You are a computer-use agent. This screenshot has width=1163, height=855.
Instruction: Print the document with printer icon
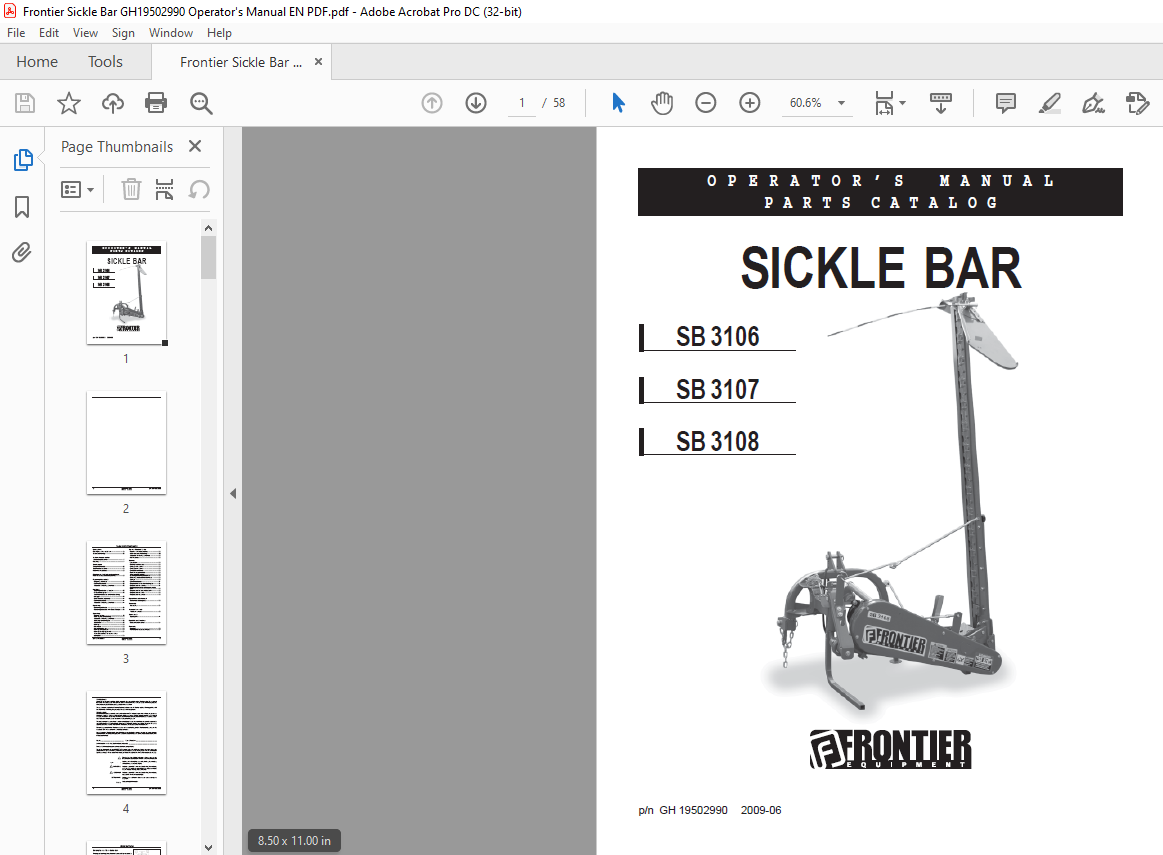pyautogui.click(x=156, y=103)
